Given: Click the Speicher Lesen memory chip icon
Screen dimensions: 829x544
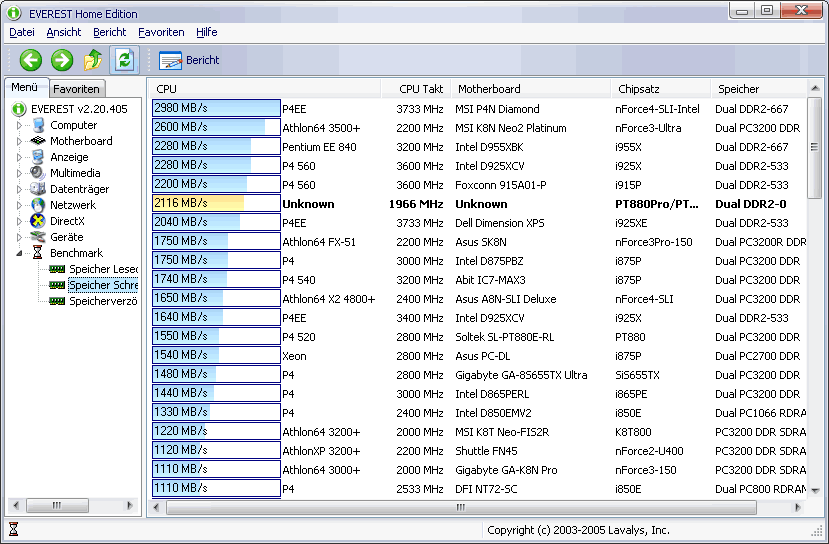Looking at the screenshot, I should coord(57,269).
